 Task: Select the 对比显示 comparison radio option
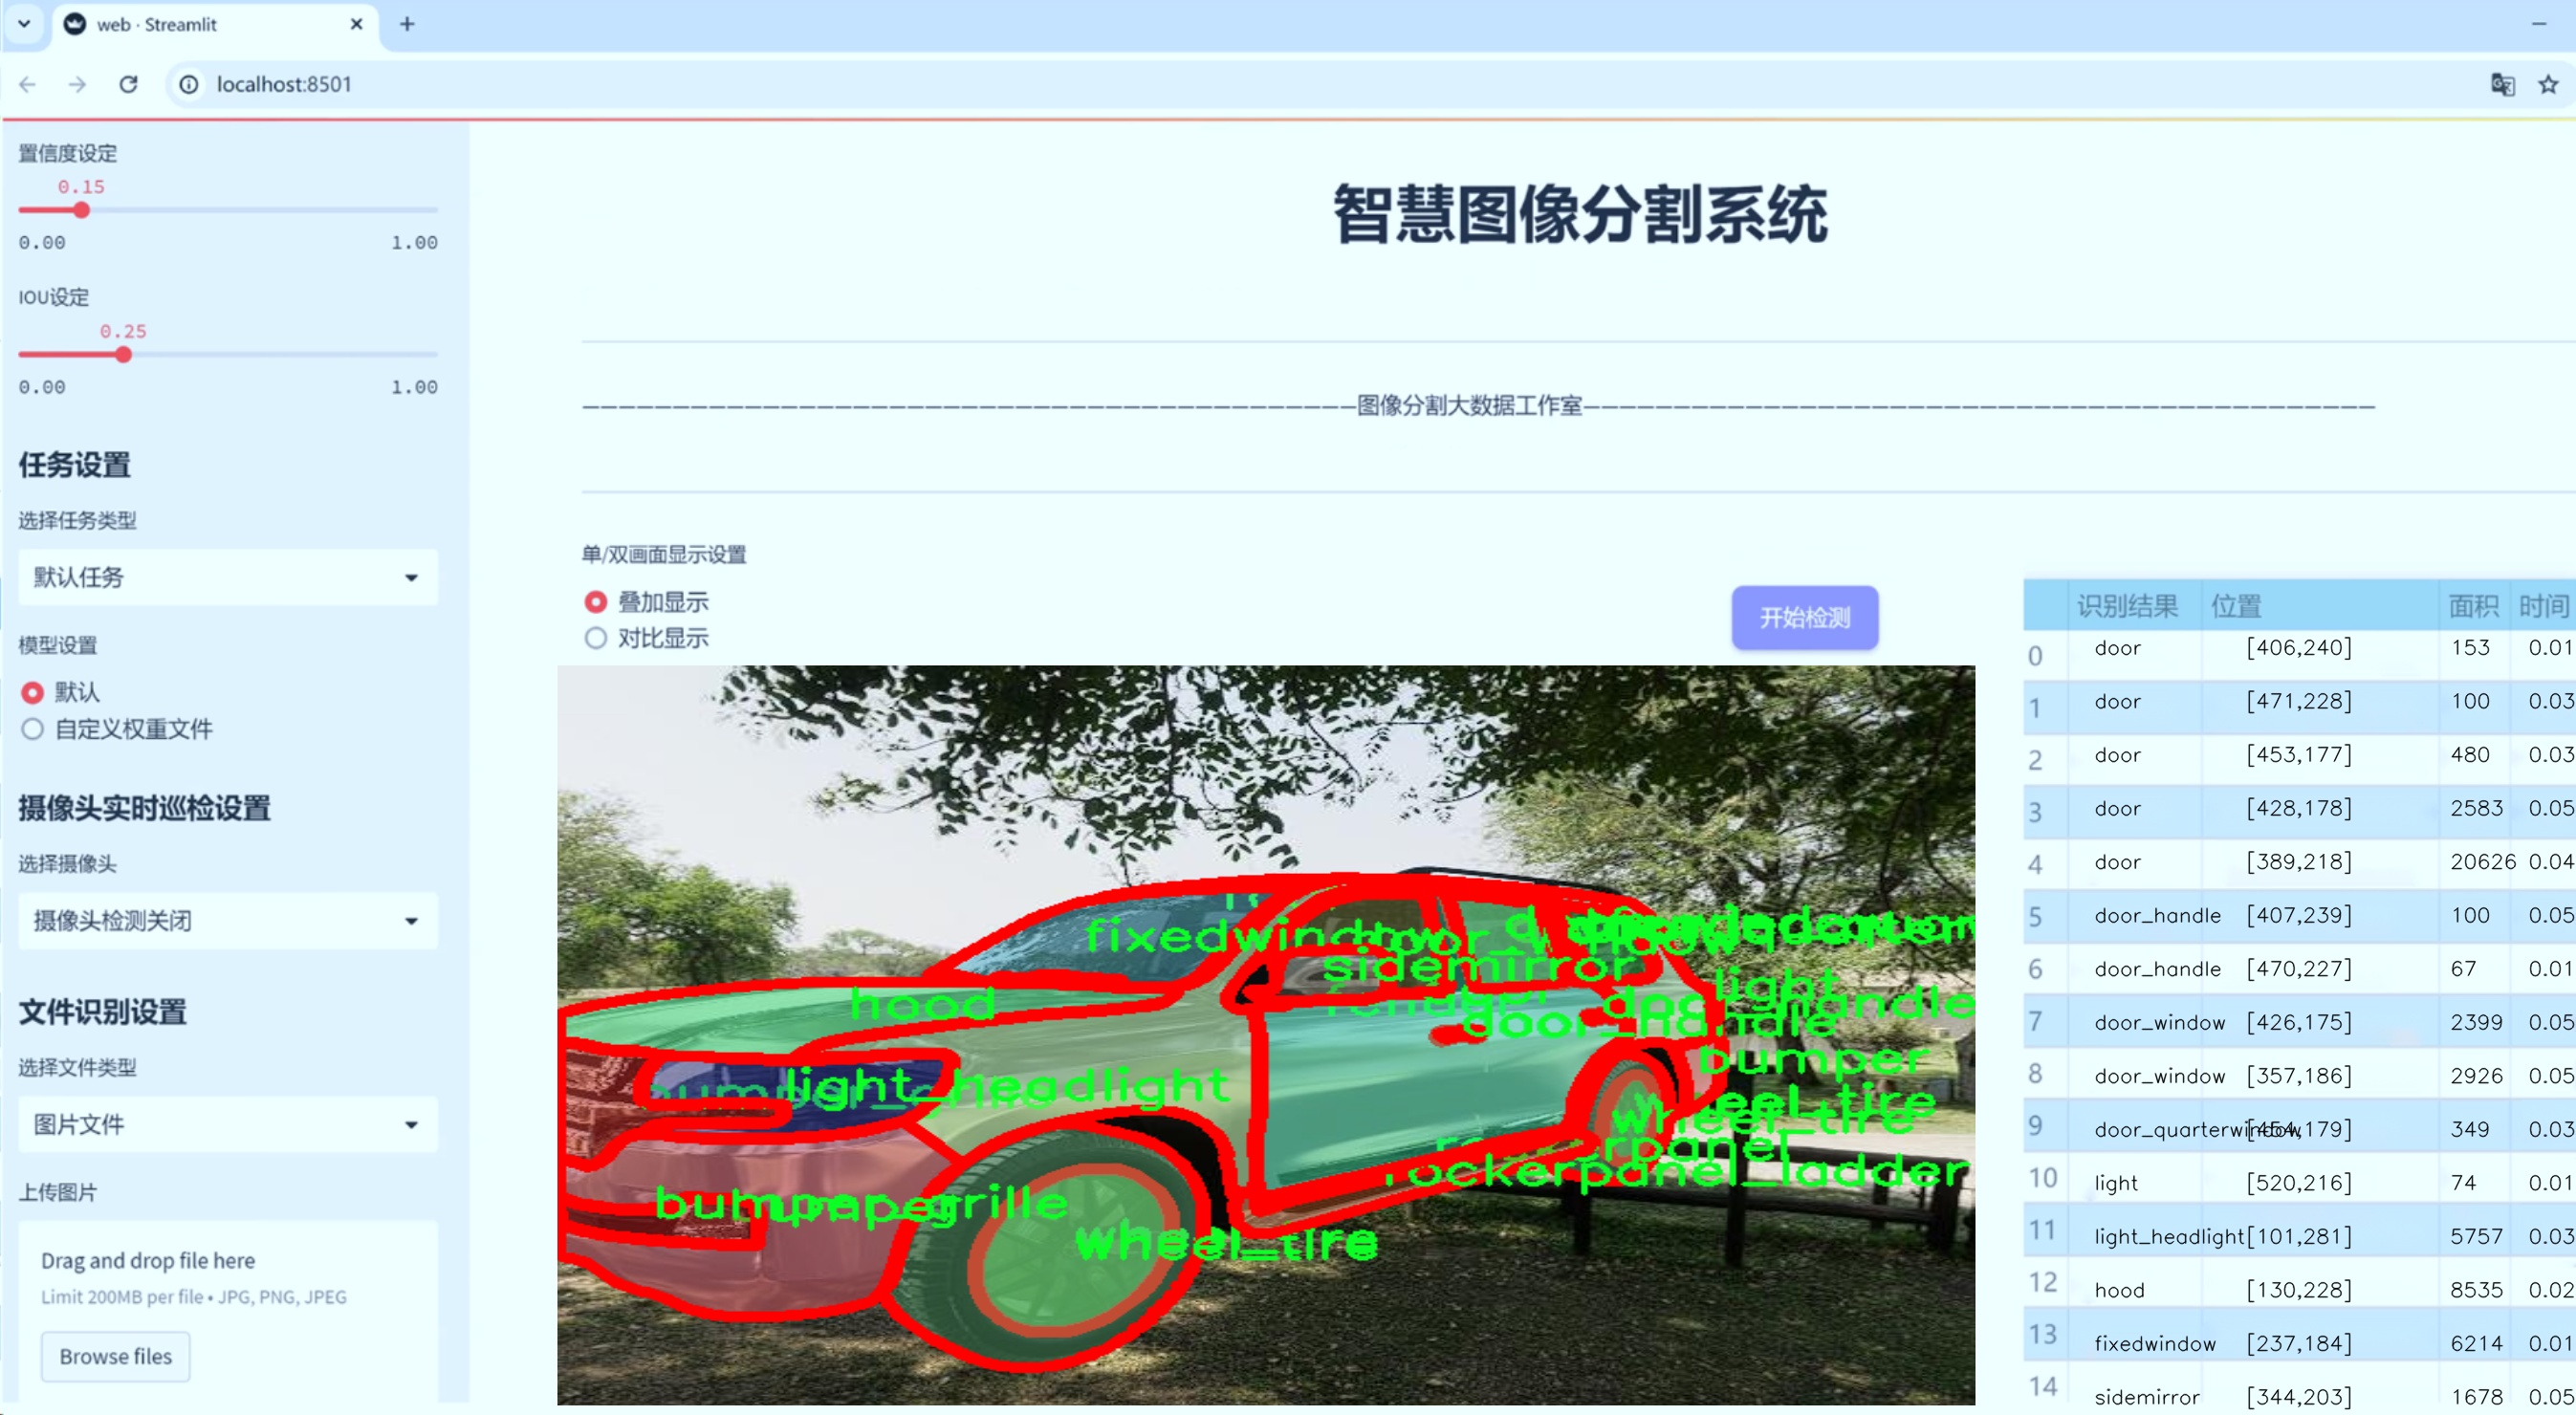pyautogui.click(x=596, y=638)
